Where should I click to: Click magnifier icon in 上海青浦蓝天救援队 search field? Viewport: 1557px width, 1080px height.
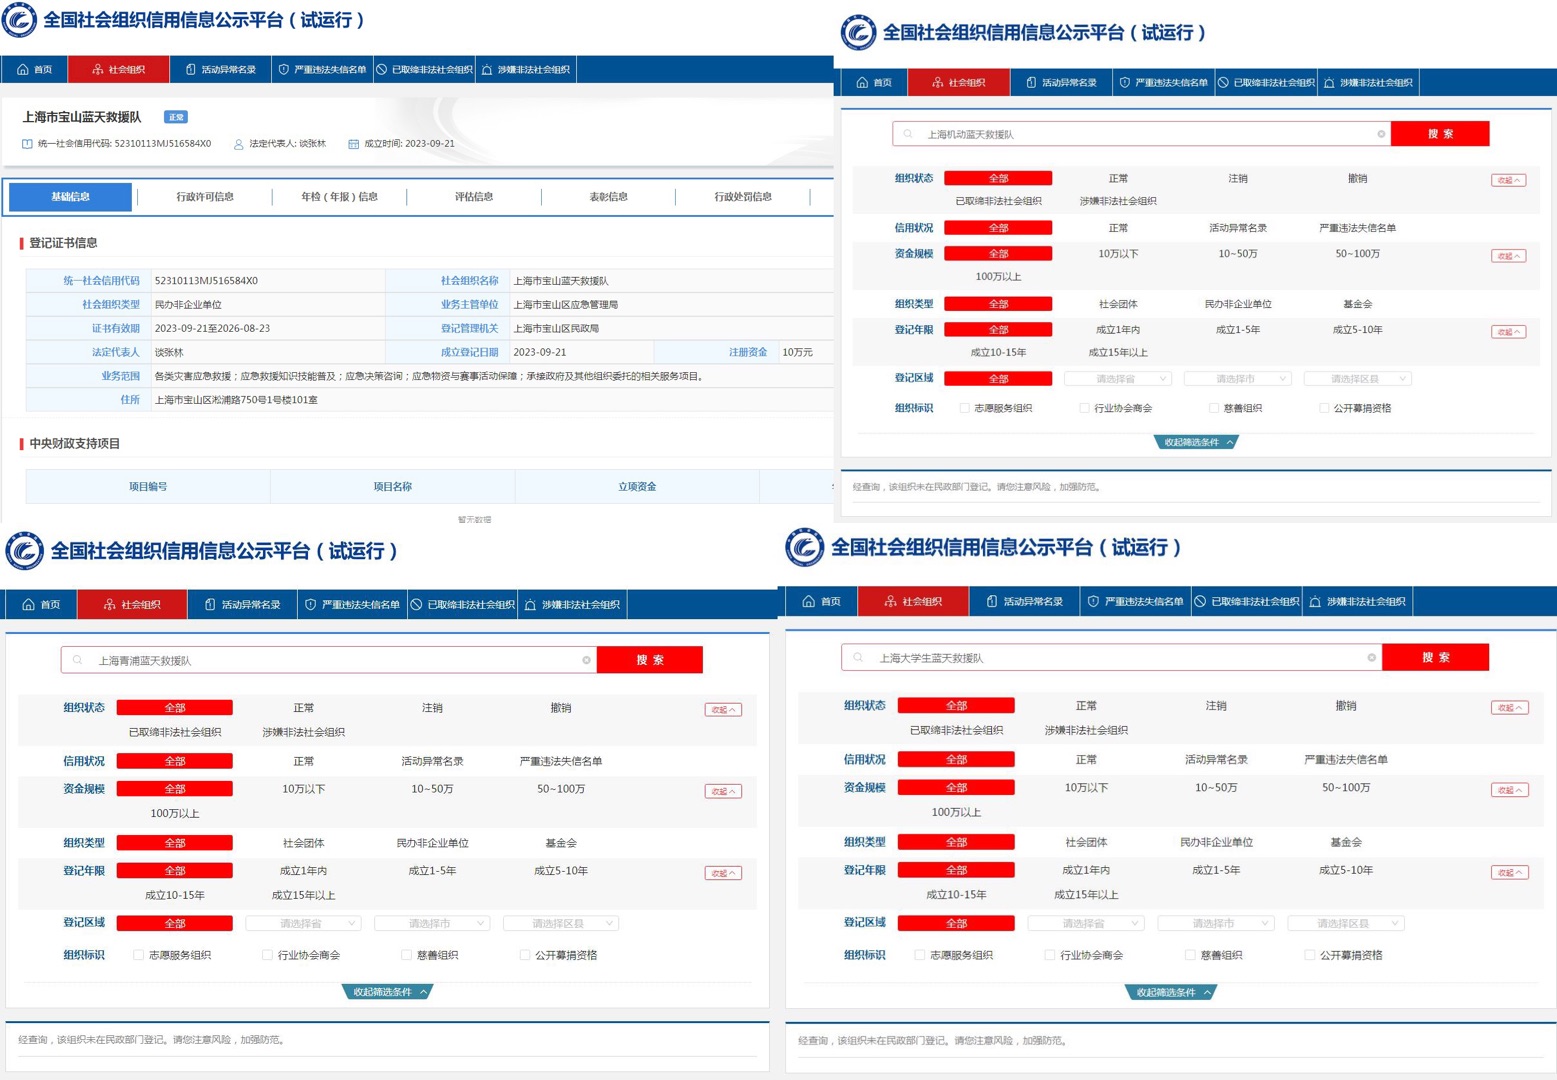pos(78,660)
